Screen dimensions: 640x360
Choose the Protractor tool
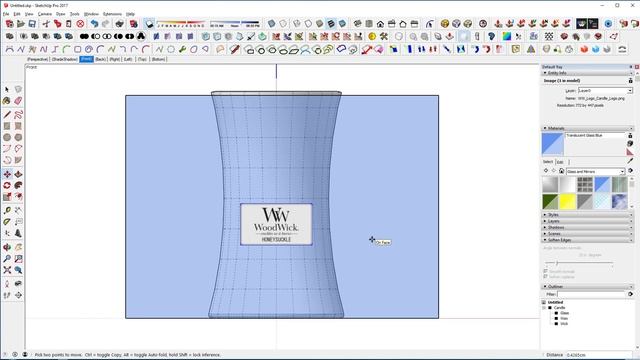(x=7, y=222)
